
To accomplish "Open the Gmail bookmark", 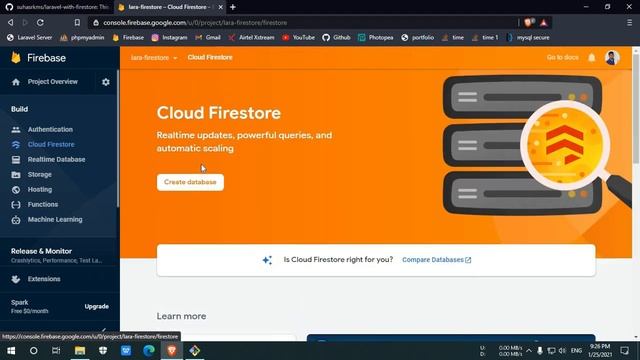I will pyautogui.click(x=208, y=38).
